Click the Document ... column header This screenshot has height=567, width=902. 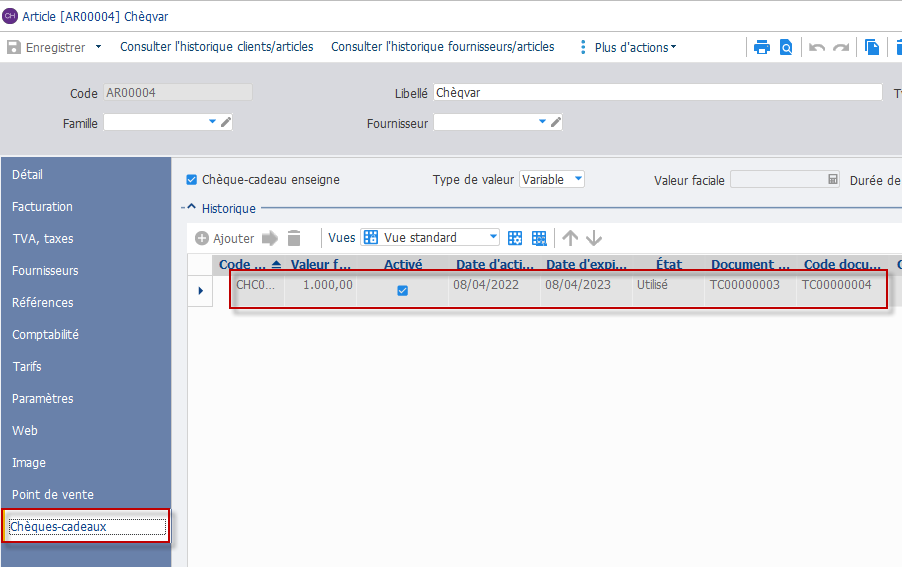click(x=751, y=265)
